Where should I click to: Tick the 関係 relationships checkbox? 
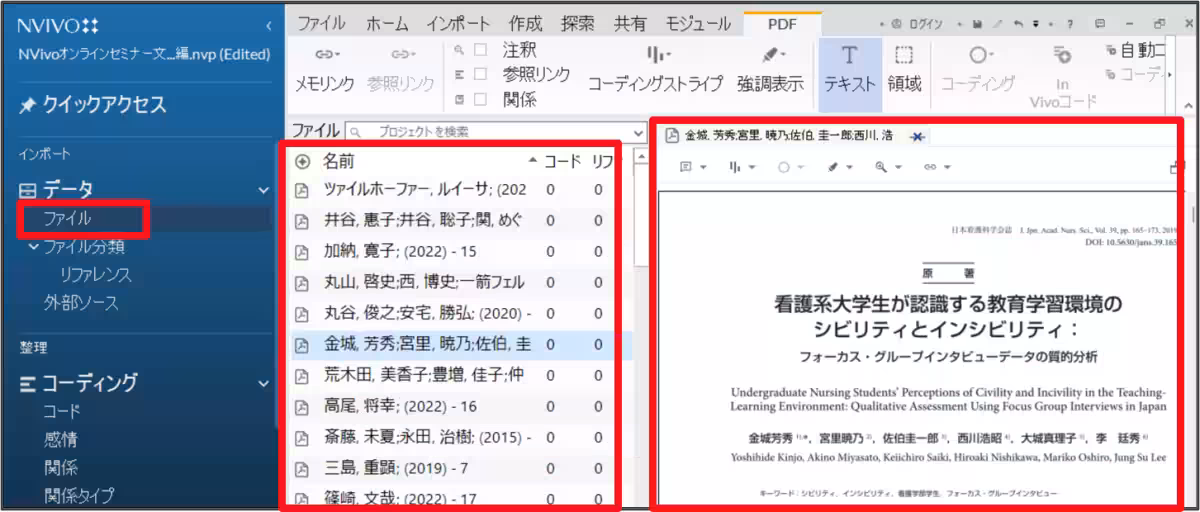[x=481, y=99]
